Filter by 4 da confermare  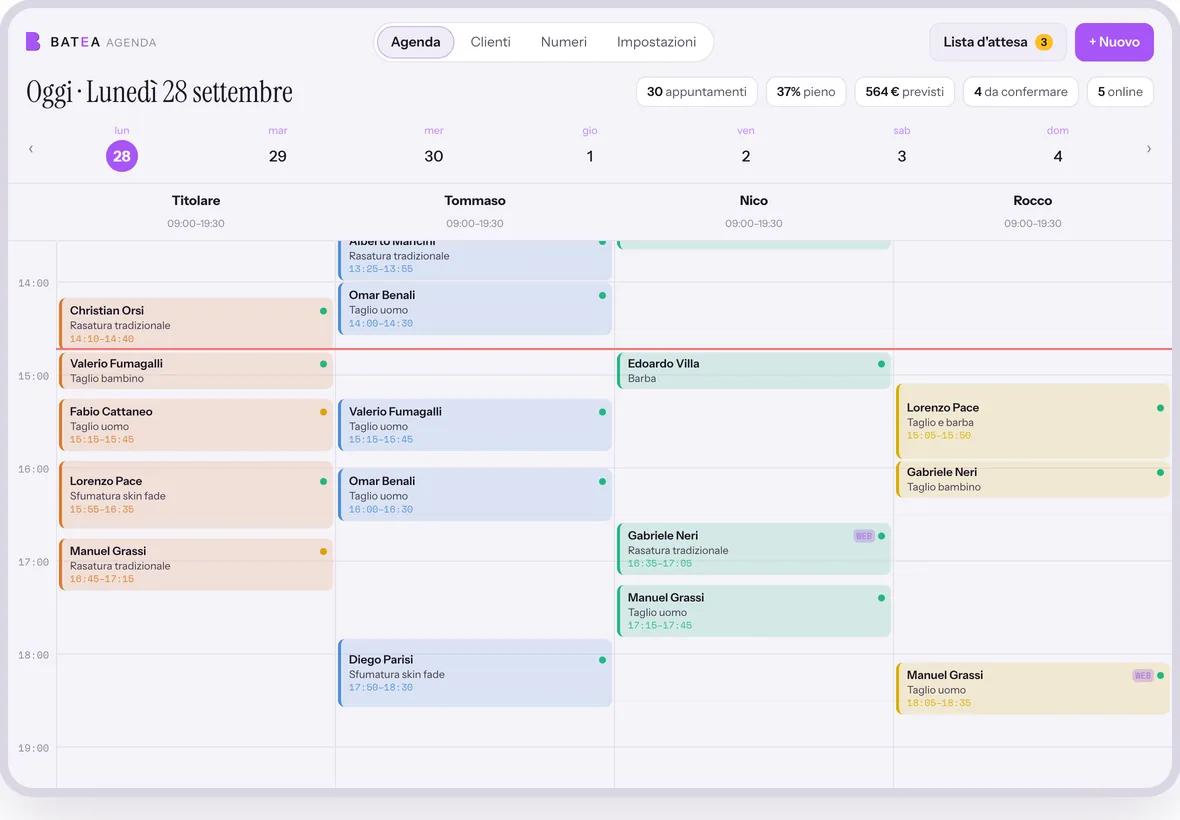[x=1020, y=92]
